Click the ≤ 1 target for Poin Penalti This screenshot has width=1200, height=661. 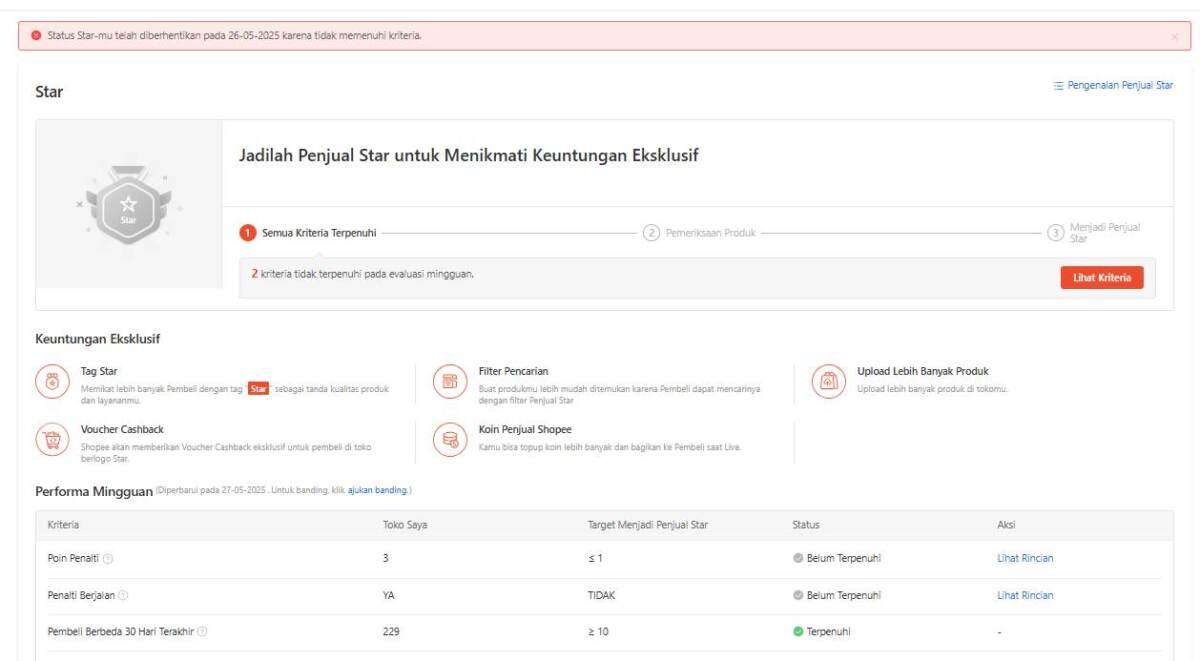click(594, 559)
